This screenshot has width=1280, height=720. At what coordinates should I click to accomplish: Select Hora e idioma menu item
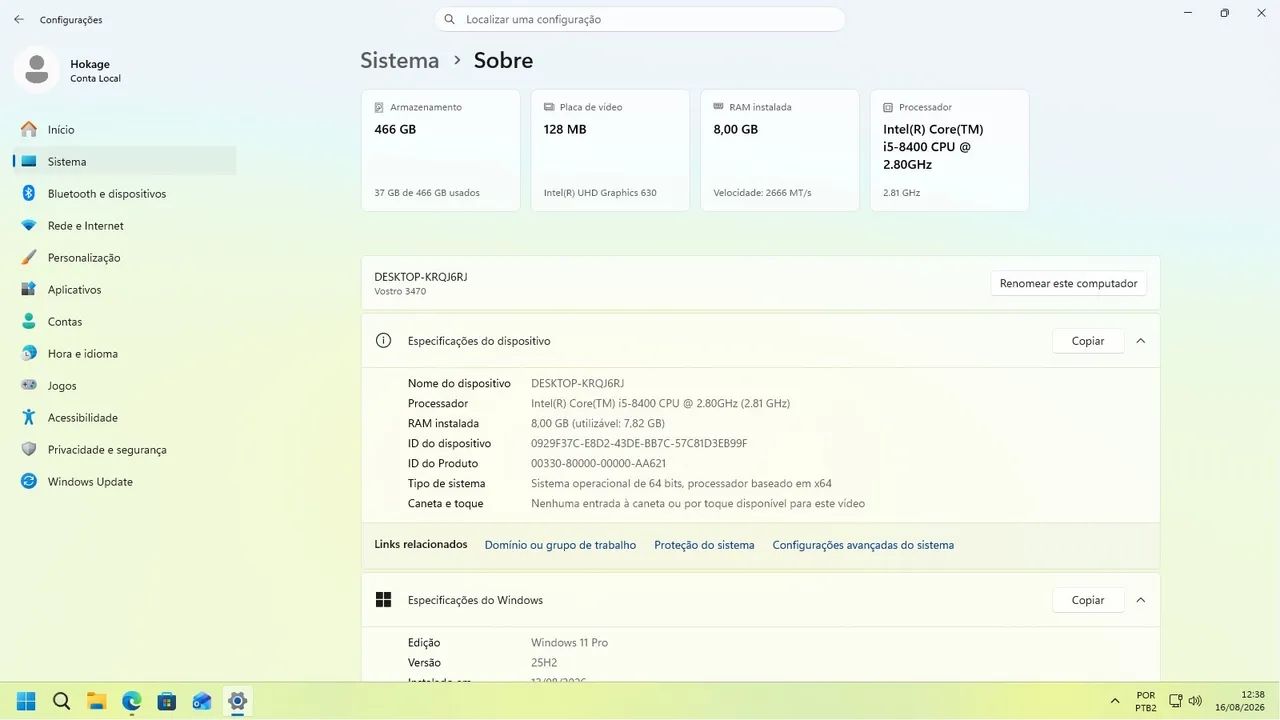(x=125, y=353)
